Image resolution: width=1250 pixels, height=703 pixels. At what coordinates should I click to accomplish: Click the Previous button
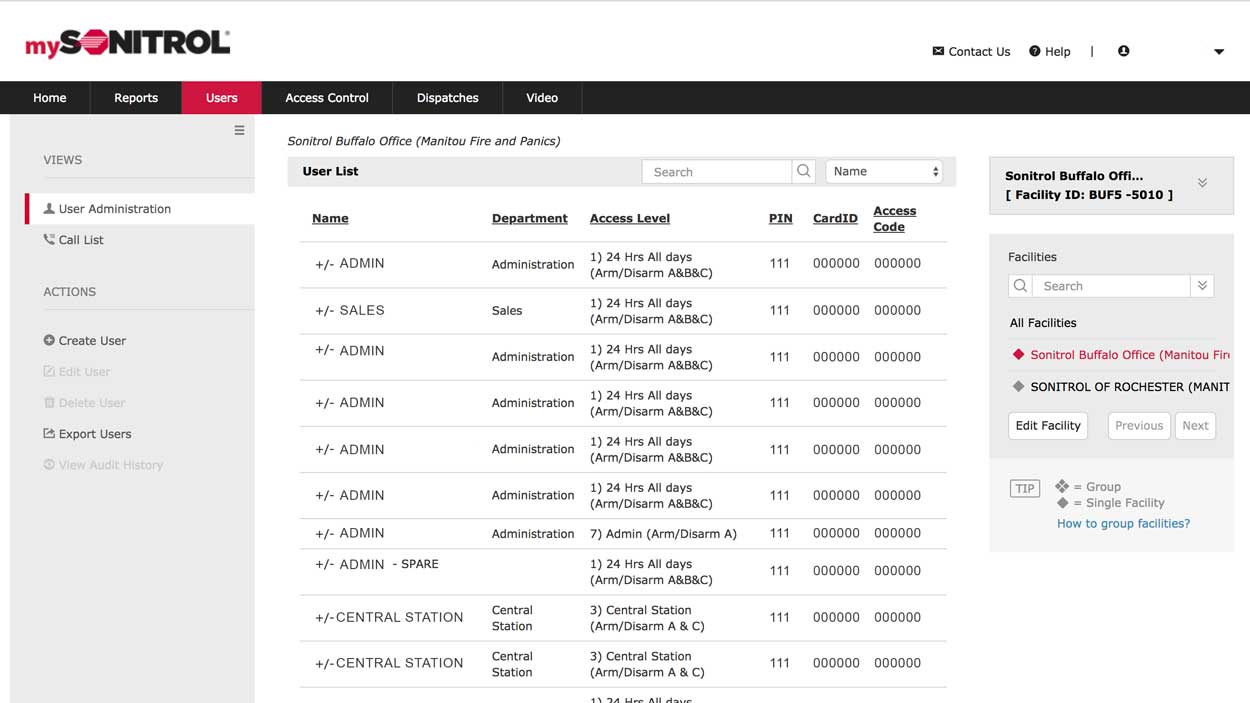tap(1139, 425)
